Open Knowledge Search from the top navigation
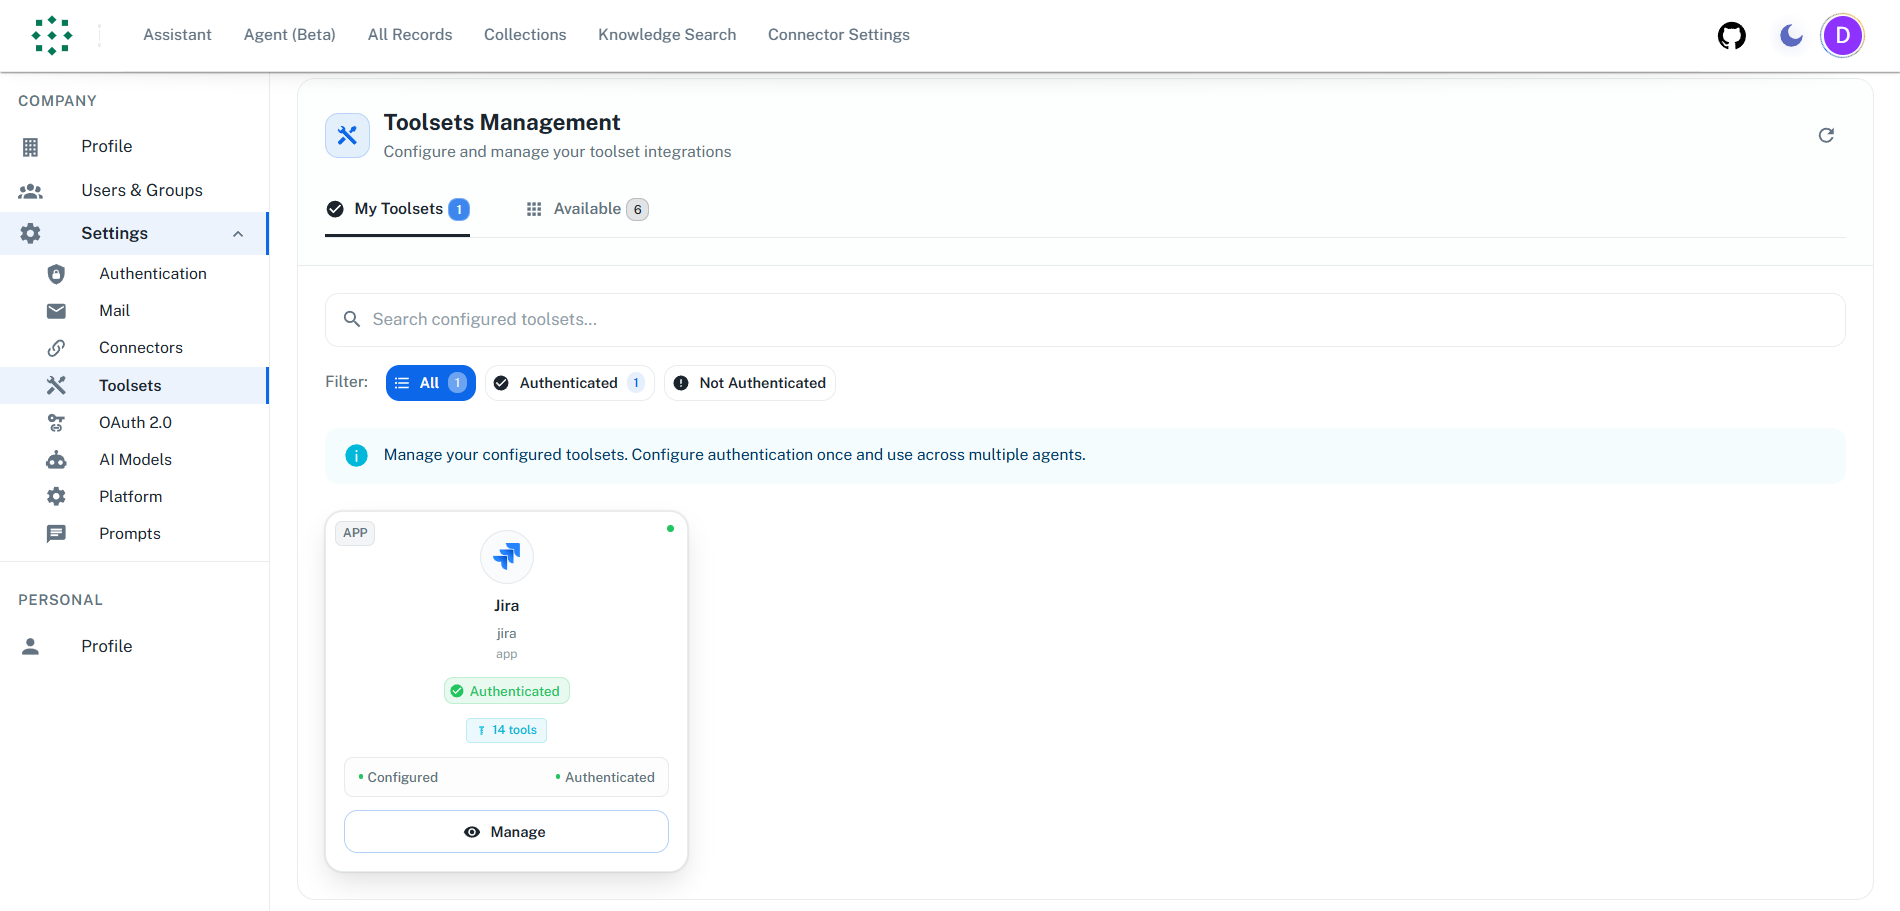 [x=666, y=34]
